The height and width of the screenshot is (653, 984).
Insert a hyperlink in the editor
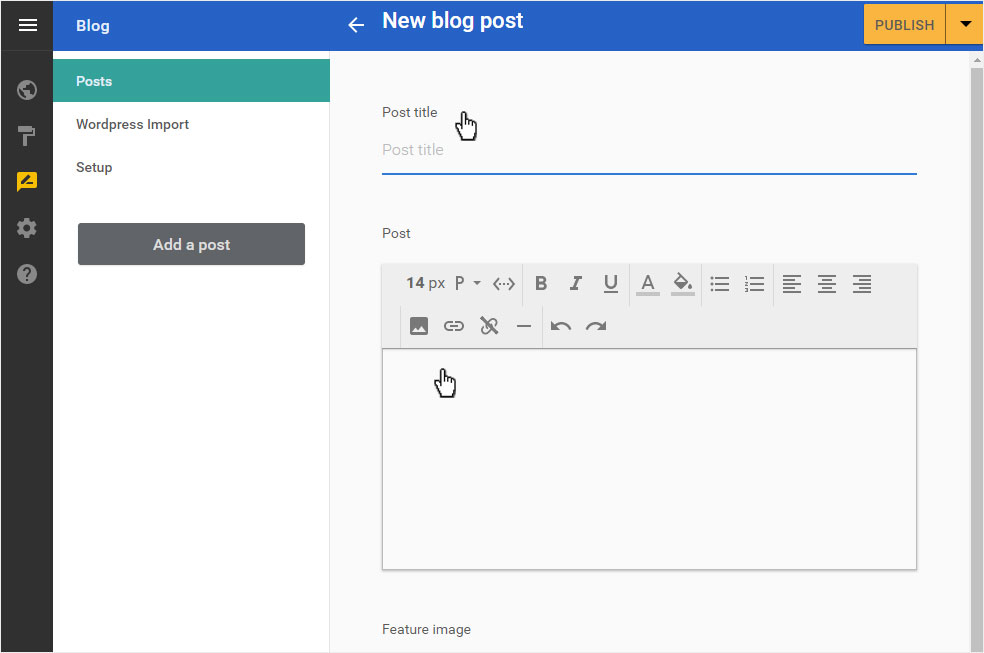click(454, 326)
